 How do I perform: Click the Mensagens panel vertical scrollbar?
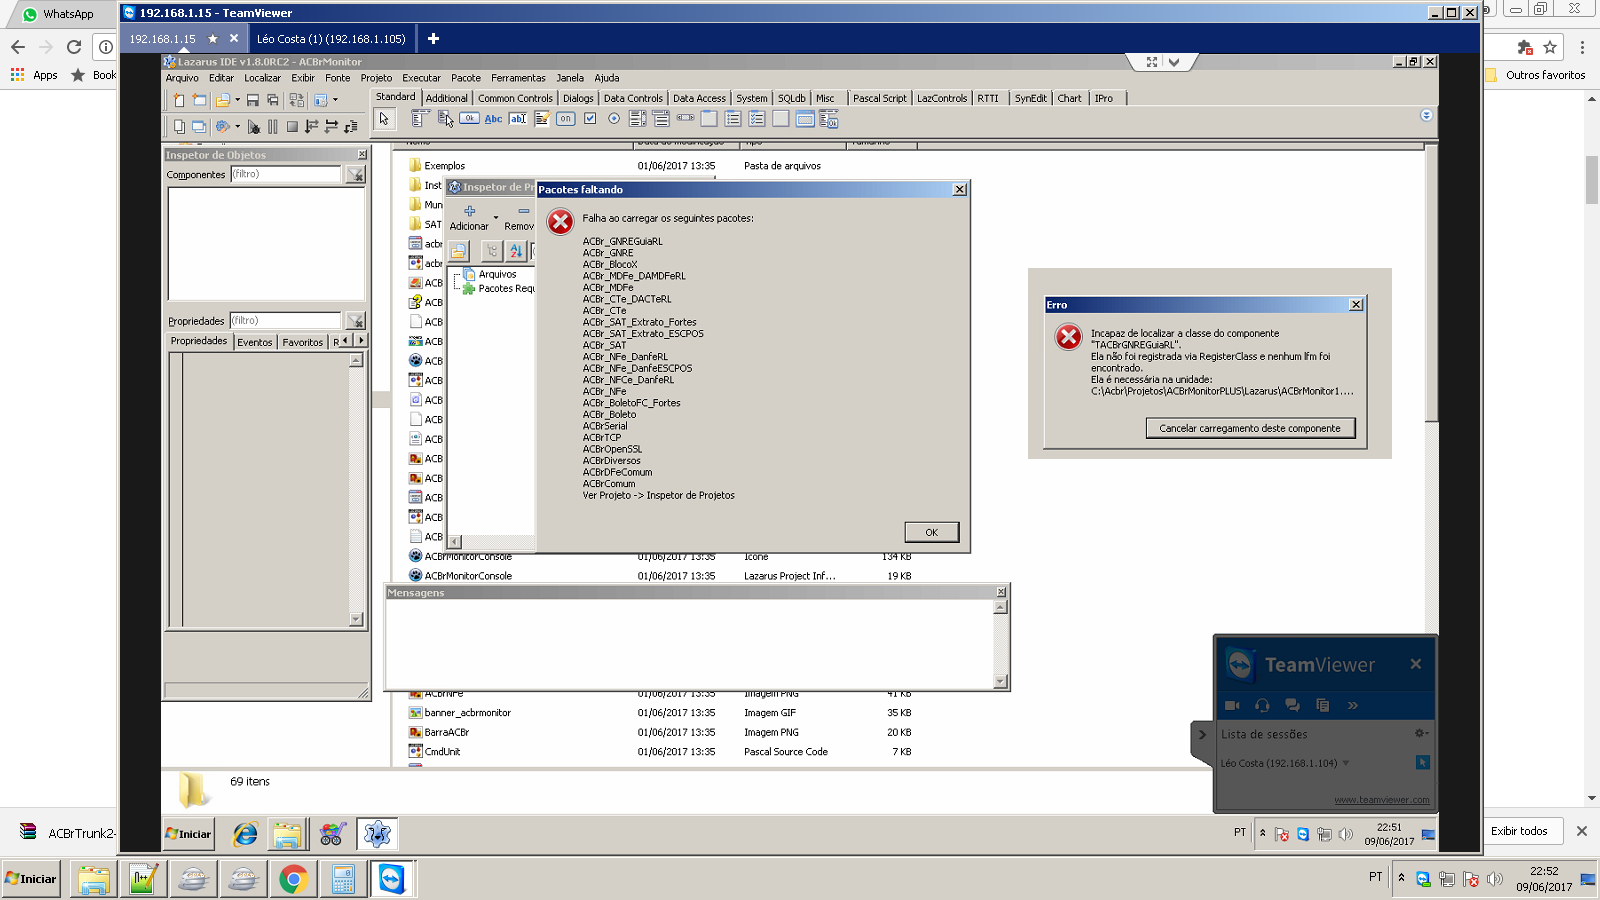point(1000,643)
